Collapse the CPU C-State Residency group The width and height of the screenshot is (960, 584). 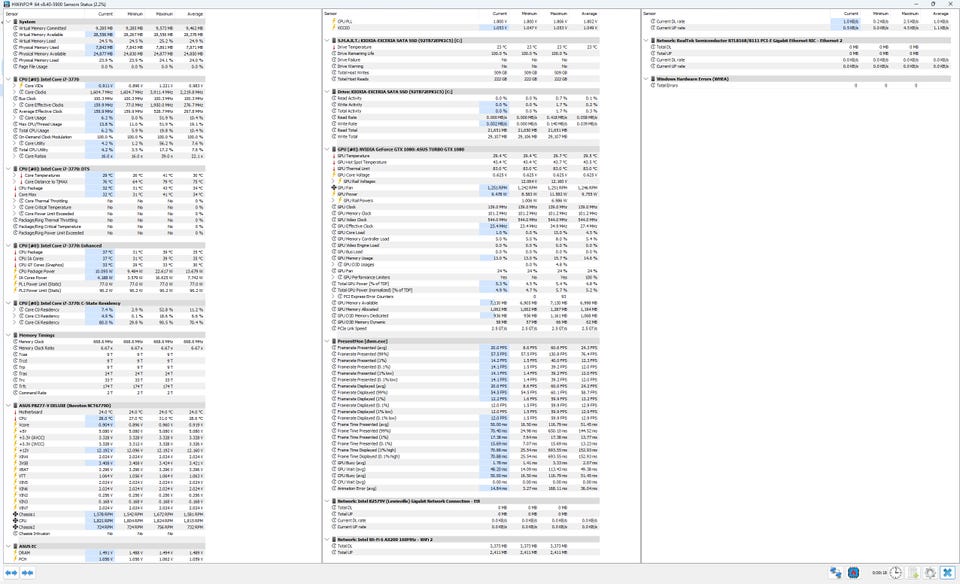(x=8, y=303)
